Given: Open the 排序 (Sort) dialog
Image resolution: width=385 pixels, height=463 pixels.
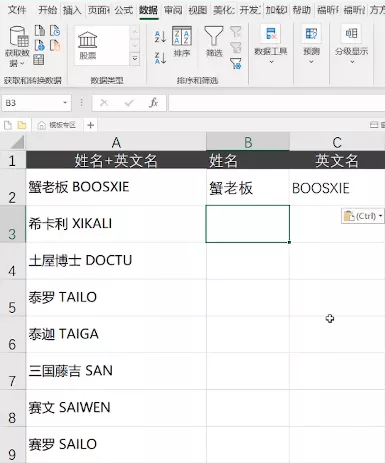Looking at the screenshot, I should click(x=182, y=42).
